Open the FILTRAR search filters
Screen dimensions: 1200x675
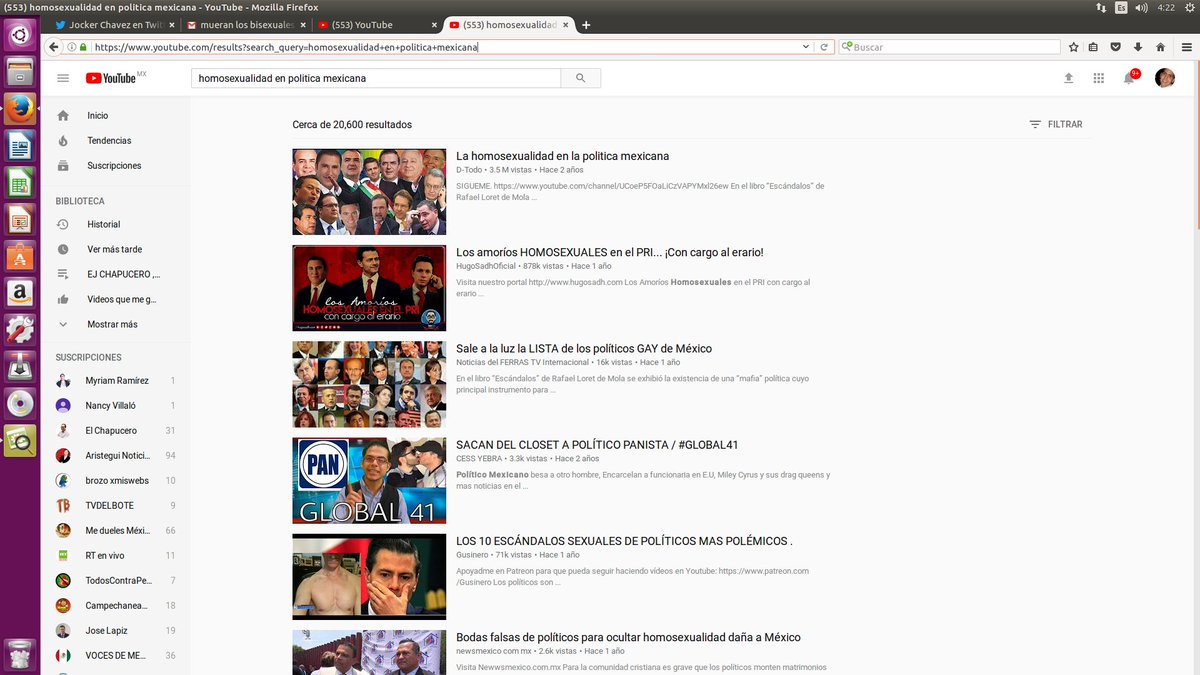pos(1056,125)
